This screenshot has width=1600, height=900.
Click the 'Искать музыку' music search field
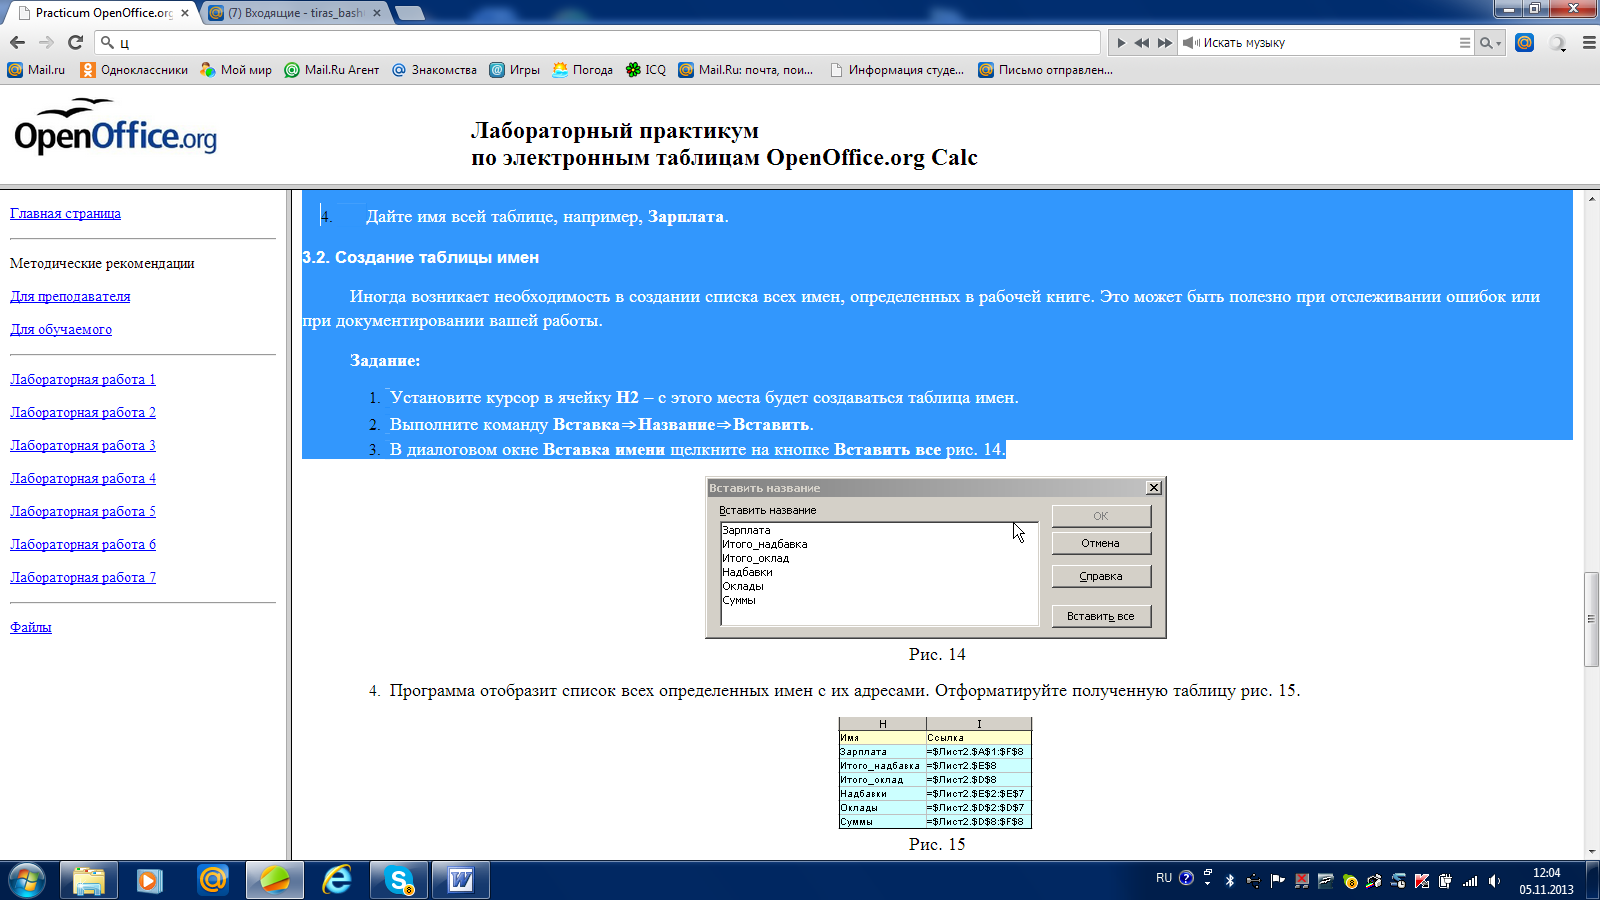(1325, 43)
